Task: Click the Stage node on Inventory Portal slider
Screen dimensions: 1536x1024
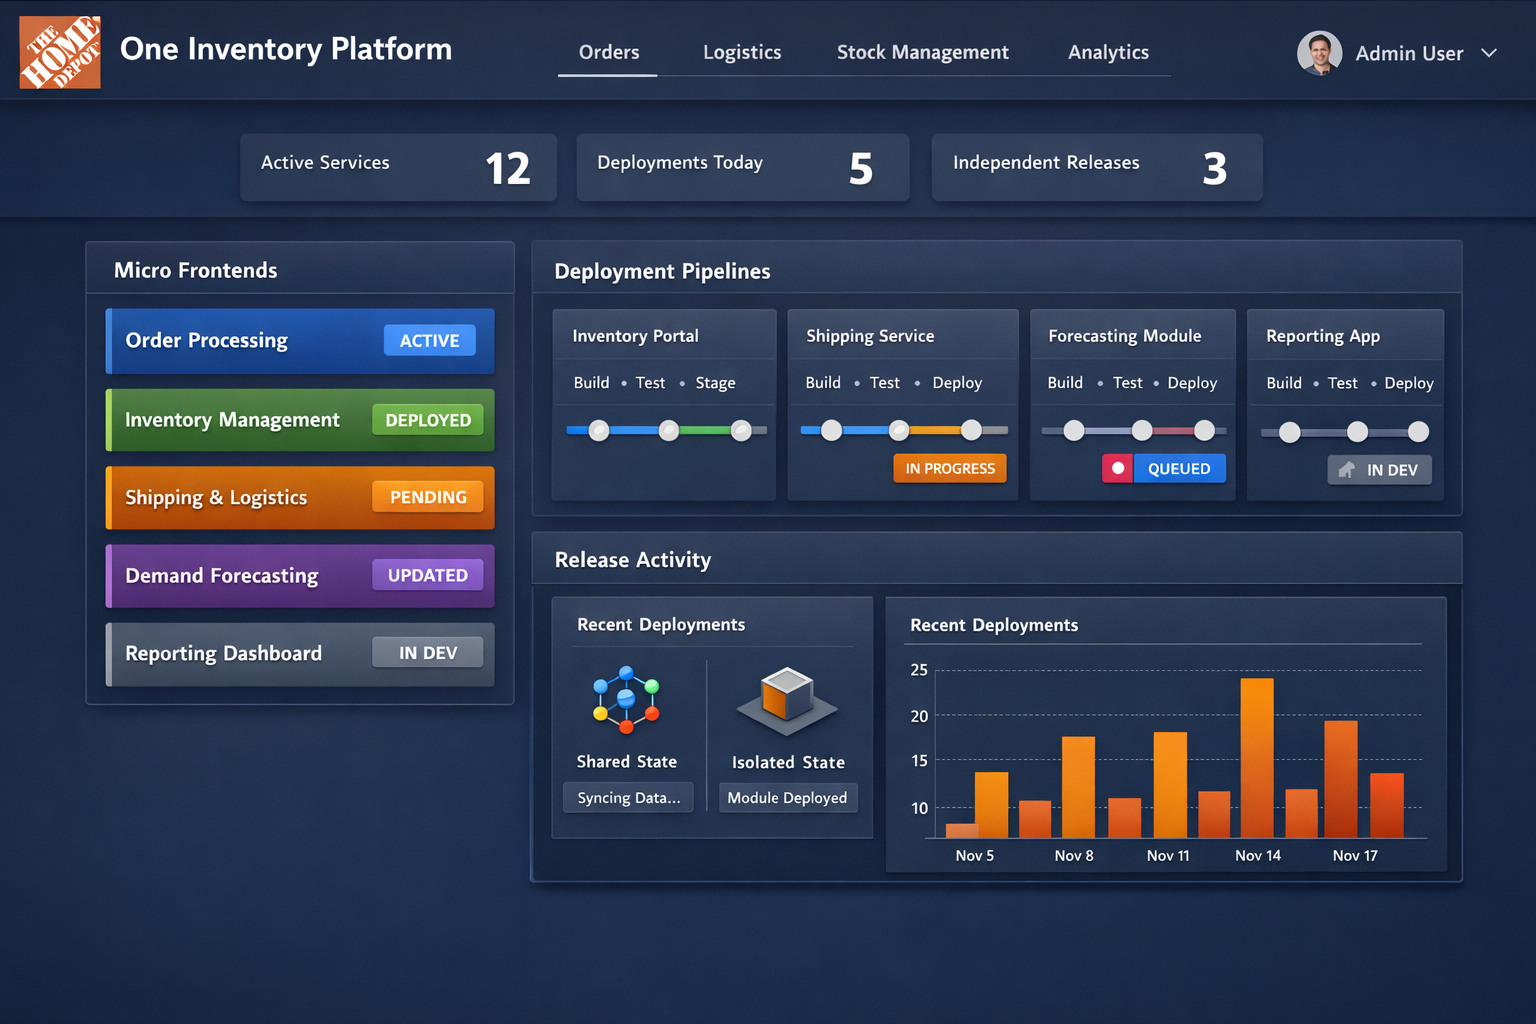Action: [741, 430]
